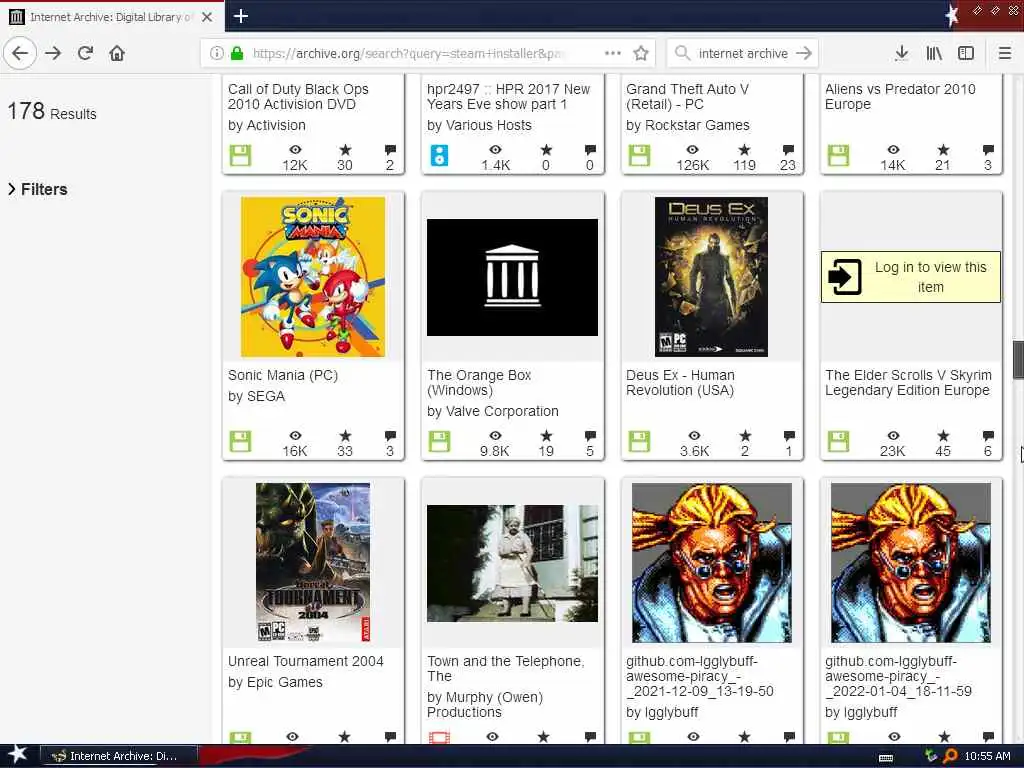Open the browser home page
Image resolution: width=1024 pixels, height=768 pixels.
(x=117, y=53)
